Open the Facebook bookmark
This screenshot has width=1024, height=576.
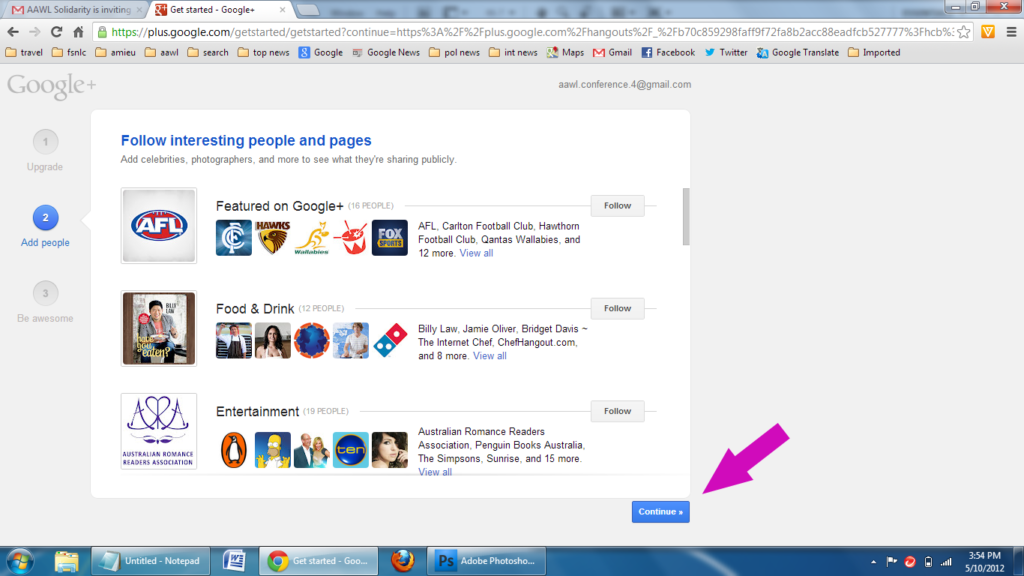(668, 52)
